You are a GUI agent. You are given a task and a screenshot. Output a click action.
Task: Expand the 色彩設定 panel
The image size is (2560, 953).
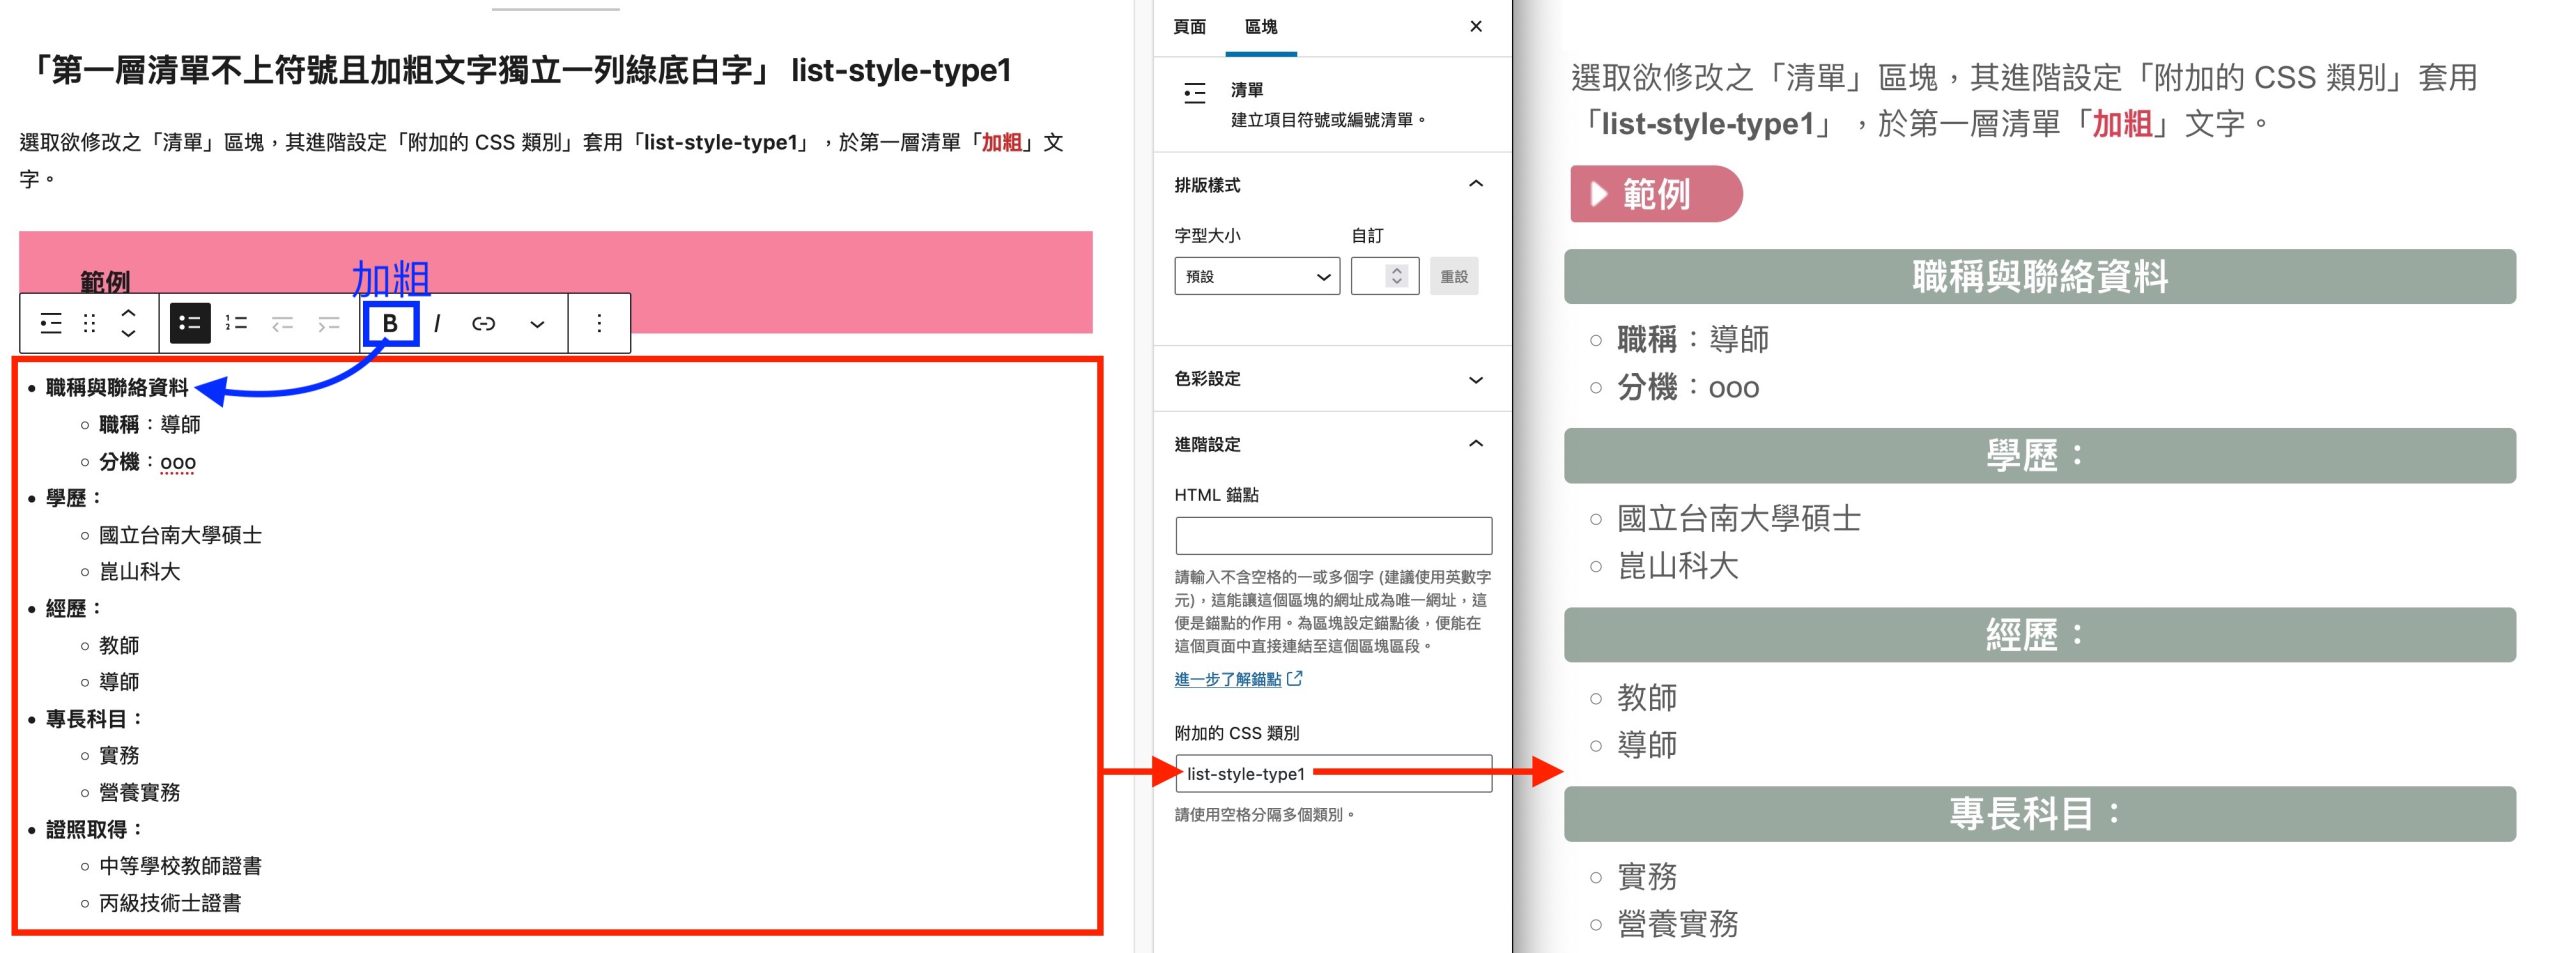[1330, 379]
